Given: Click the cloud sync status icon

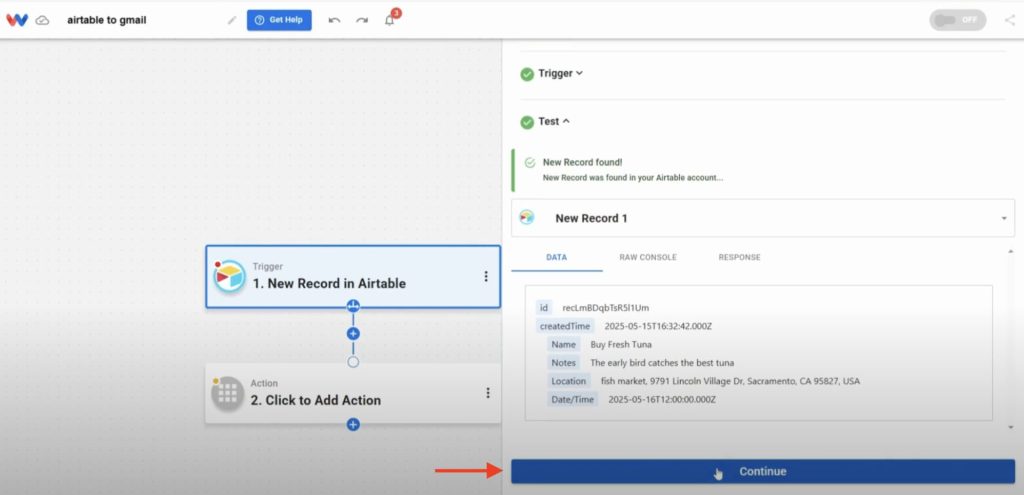Looking at the screenshot, I should (x=42, y=20).
